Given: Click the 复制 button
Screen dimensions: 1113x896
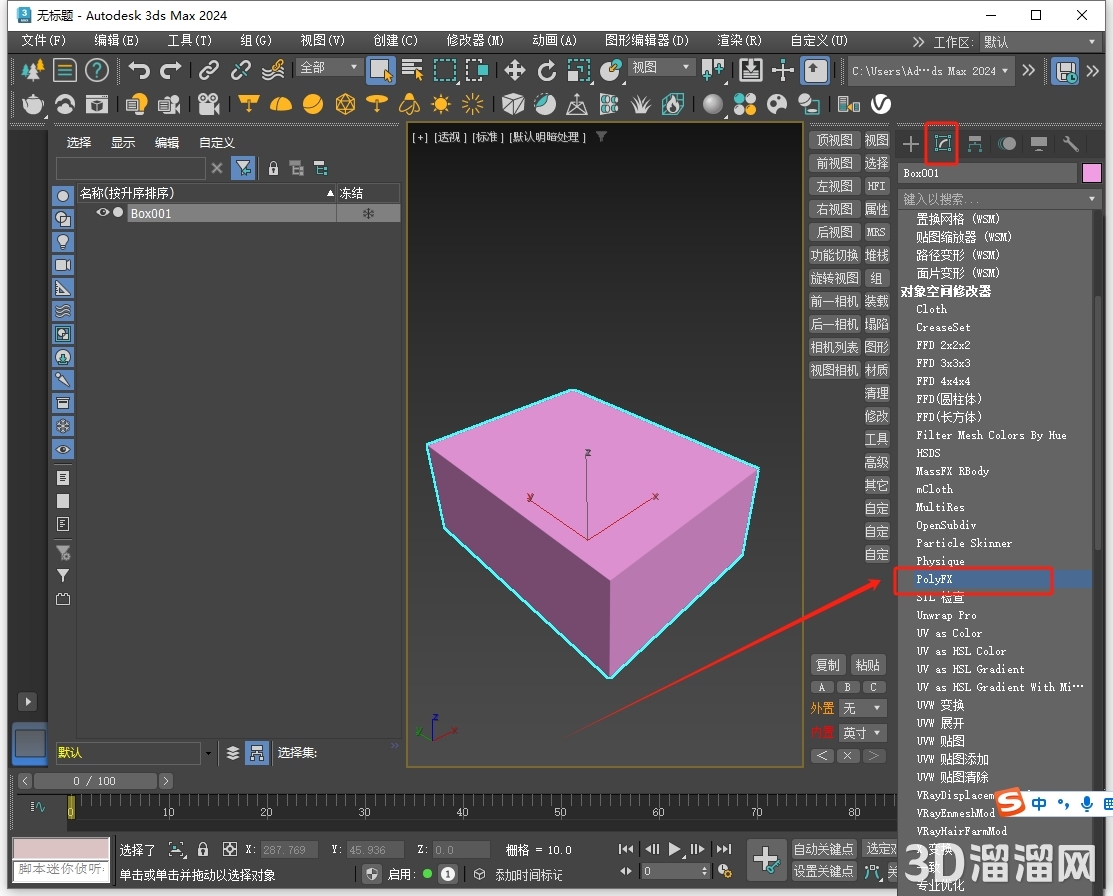Looking at the screenshot, I should click(x=827, y=664).
